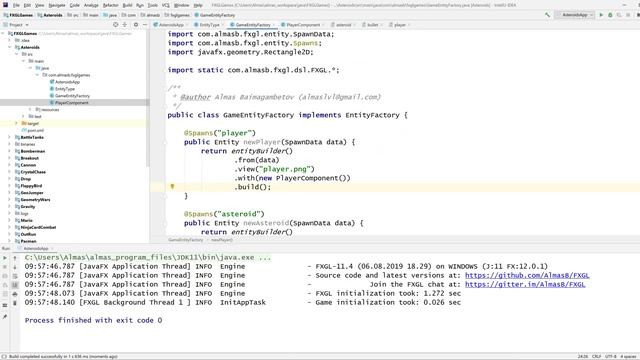Open the Refactor menu
The image size is (640, 360).
click(110, 5)
